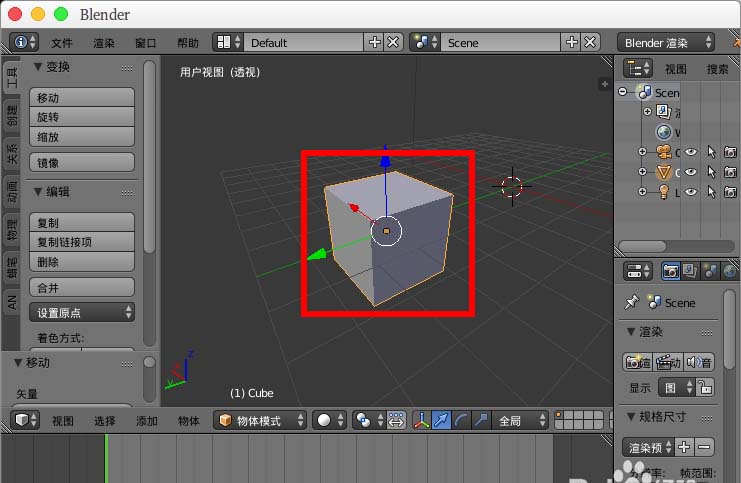Toggle Lamp selectability arrow in outliner
This screenshot has width=741, height=483.
tap(711, 192)
